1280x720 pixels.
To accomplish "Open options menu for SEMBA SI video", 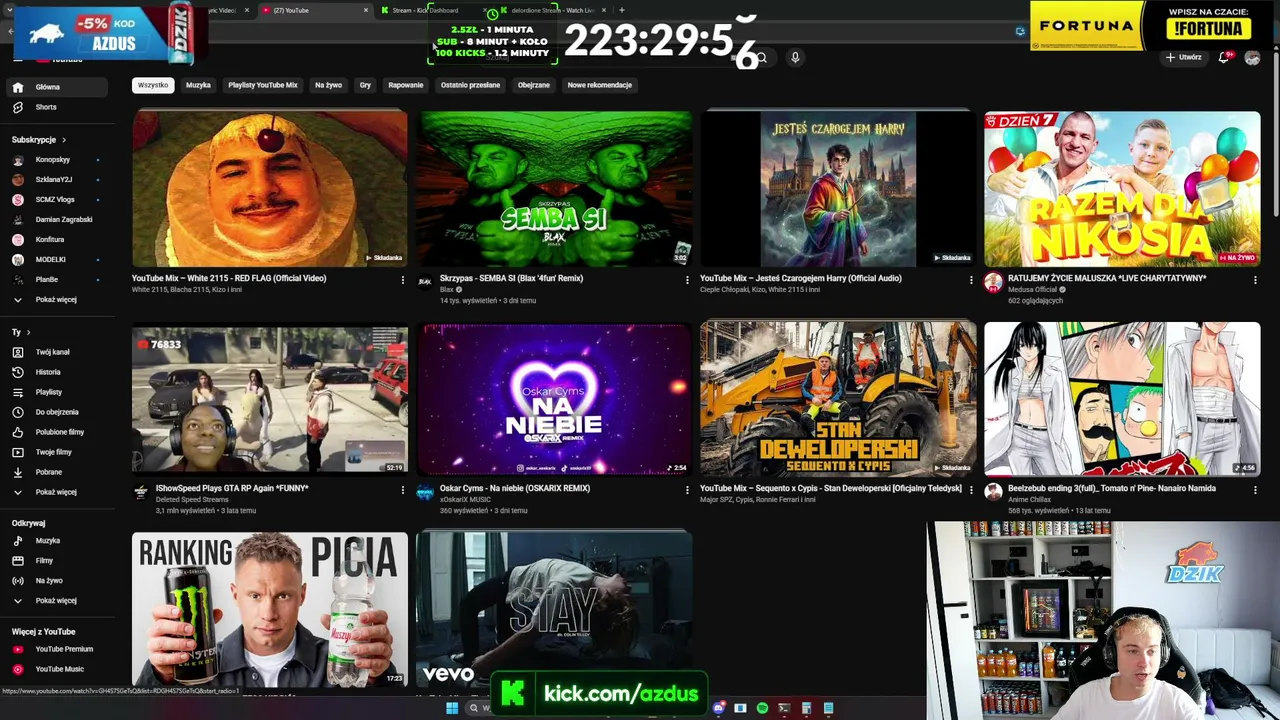I will click(x=687, y=280).
